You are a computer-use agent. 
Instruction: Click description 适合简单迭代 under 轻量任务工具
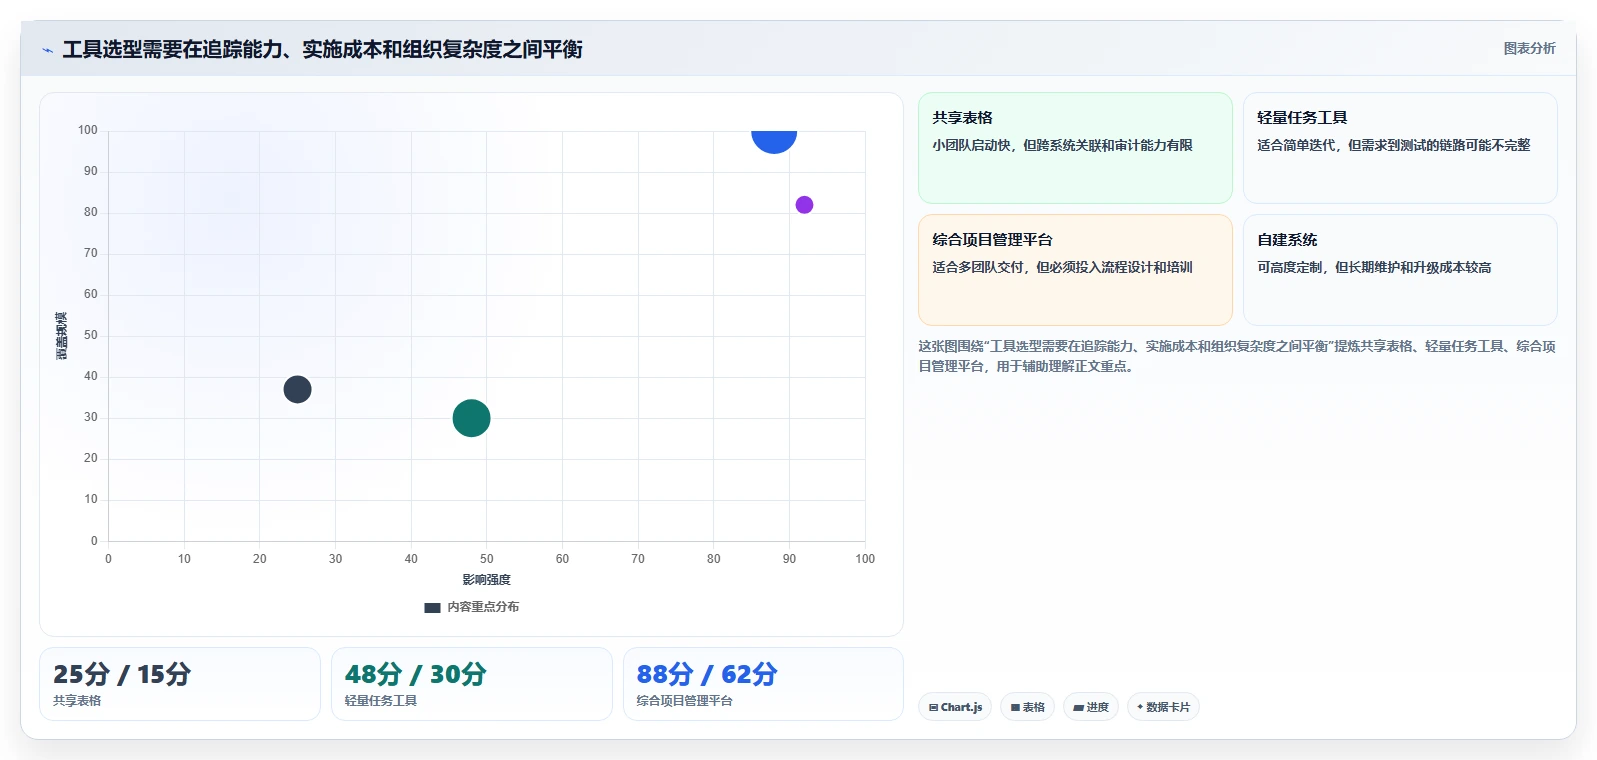[x=1393, y=145]
